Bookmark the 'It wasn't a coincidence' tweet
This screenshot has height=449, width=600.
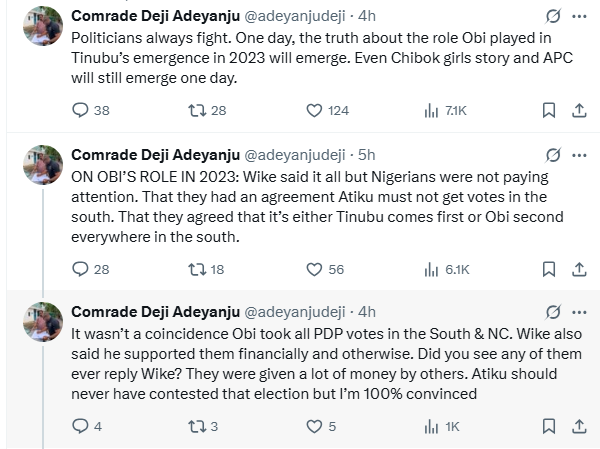tap(548, 427)
